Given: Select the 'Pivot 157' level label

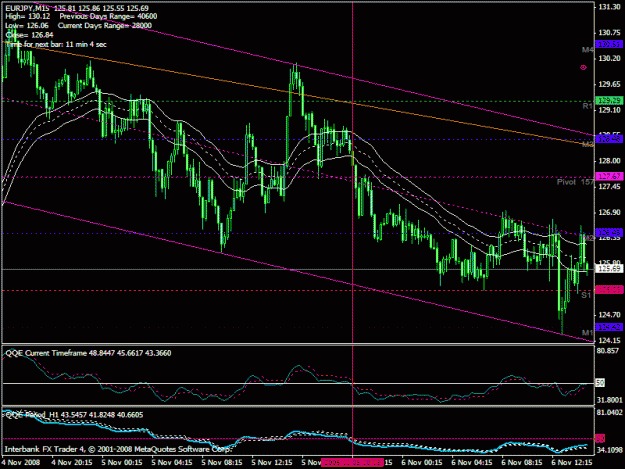Looking at the screenshot, I should click(x=575, y=182).
